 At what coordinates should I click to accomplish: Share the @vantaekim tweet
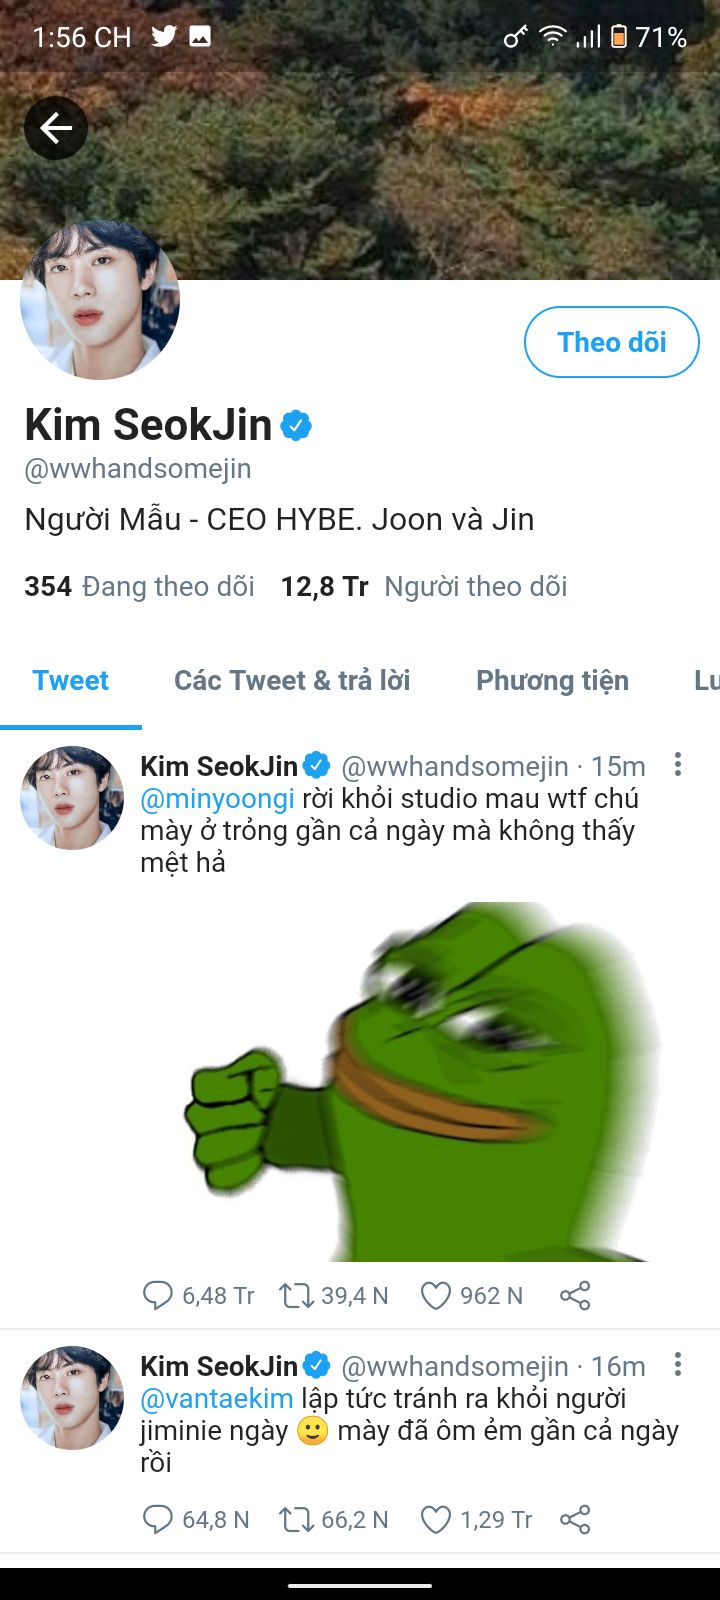pos(575,1520)
